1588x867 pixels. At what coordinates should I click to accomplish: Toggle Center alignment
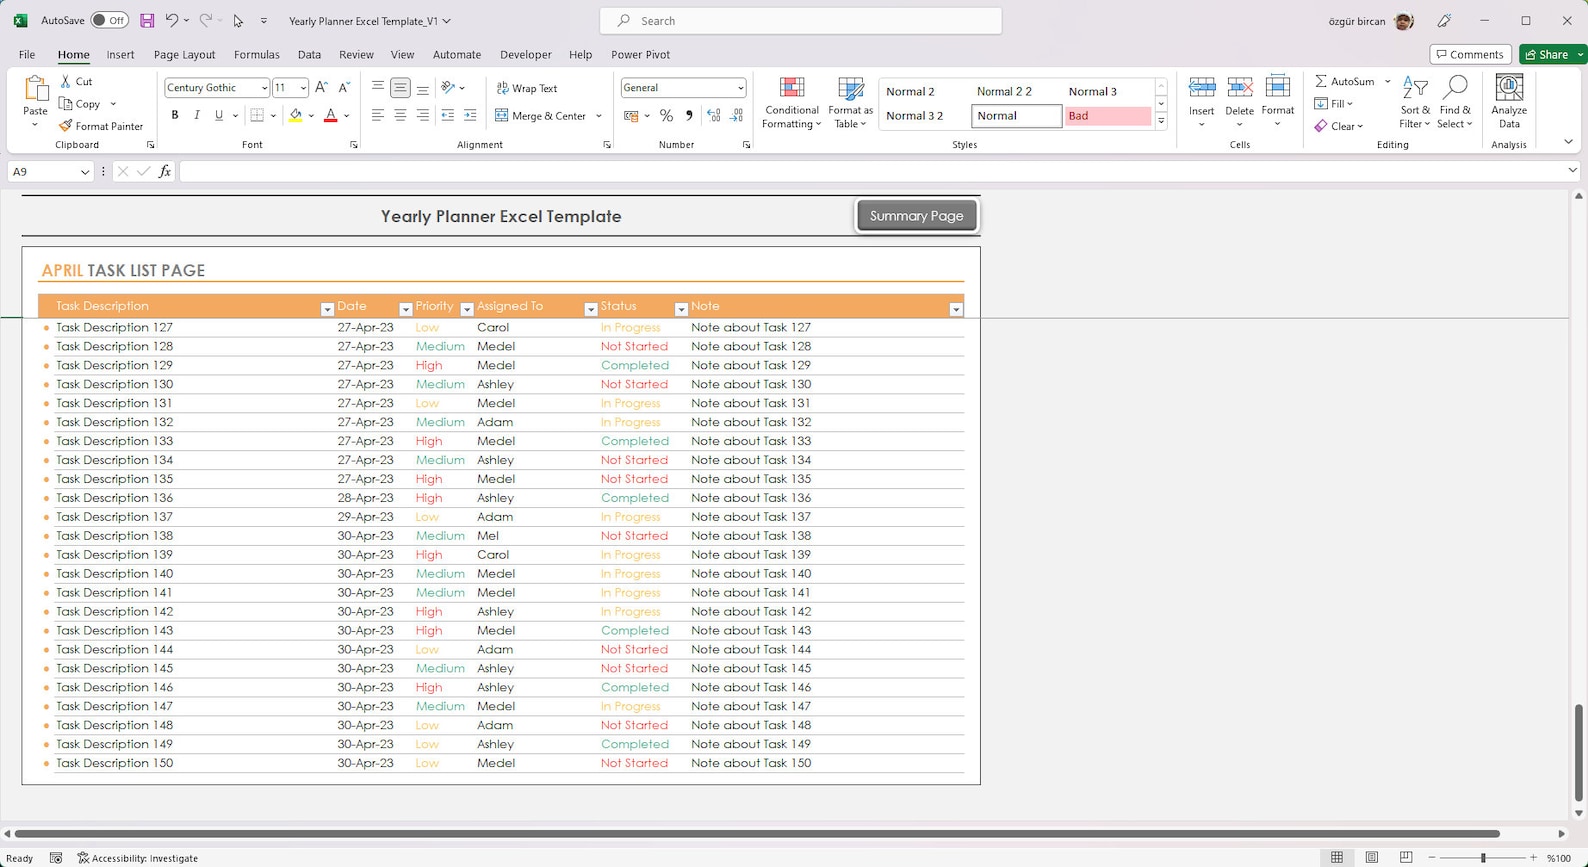(400, 116)
